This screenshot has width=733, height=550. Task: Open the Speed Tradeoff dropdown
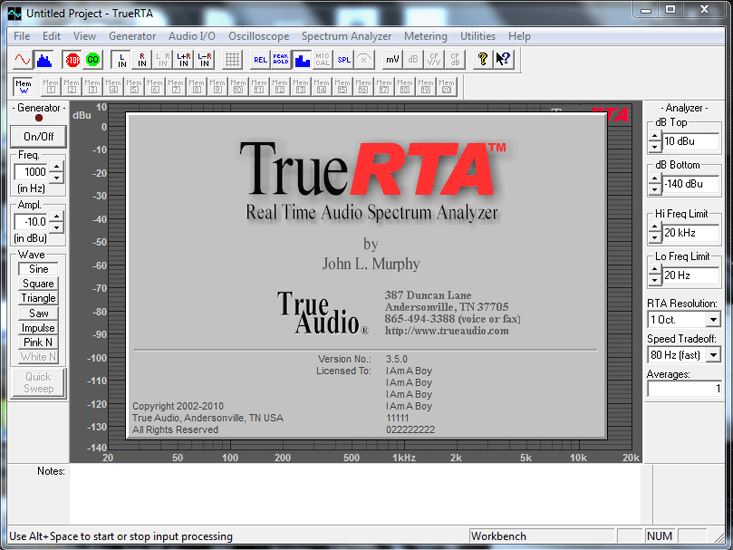tap(713, 355)
